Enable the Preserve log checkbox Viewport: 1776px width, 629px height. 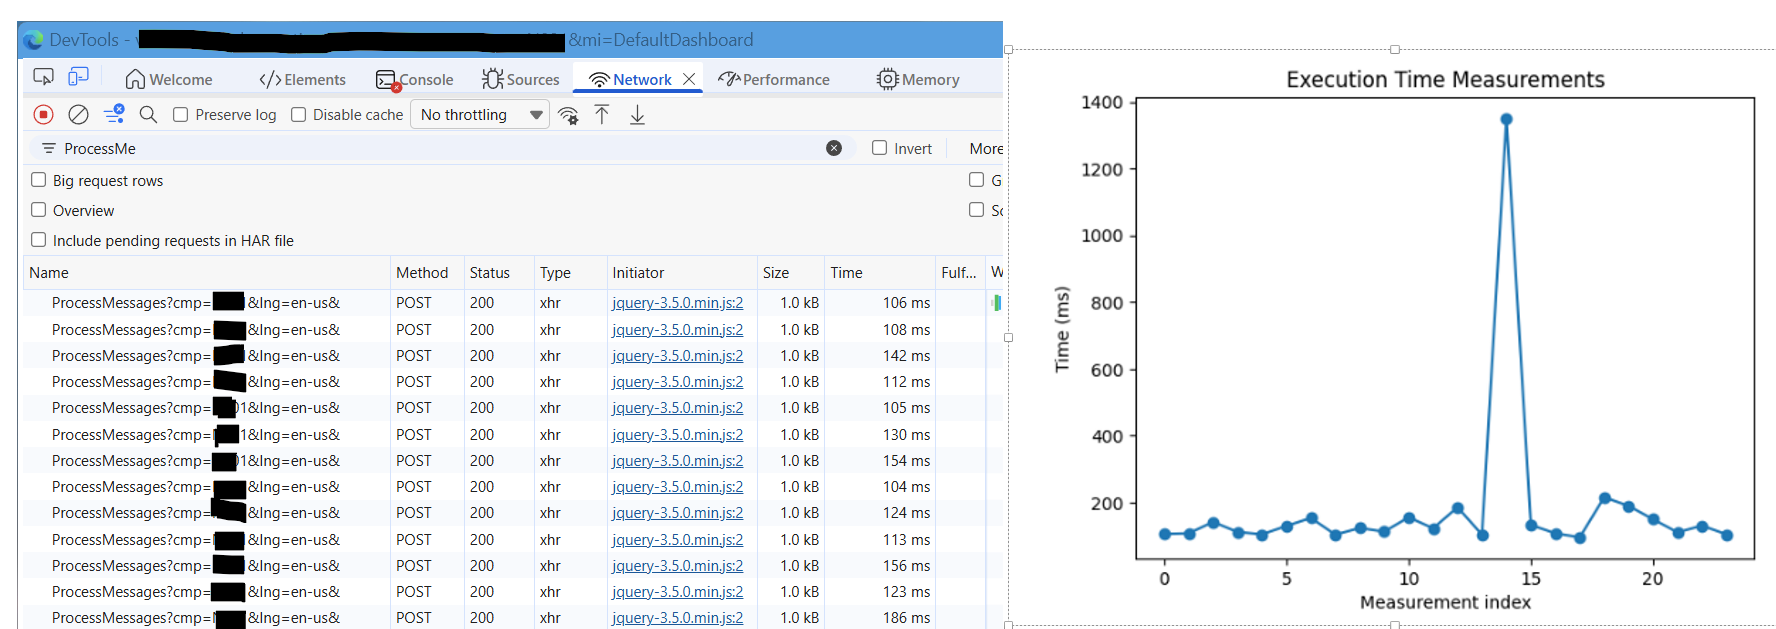(x=181, y=115)
